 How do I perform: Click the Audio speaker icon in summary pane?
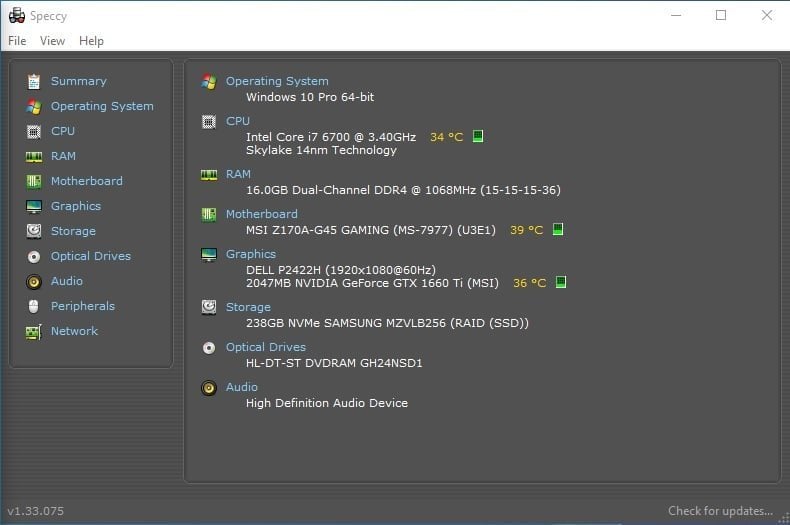[x=209, y=388]
